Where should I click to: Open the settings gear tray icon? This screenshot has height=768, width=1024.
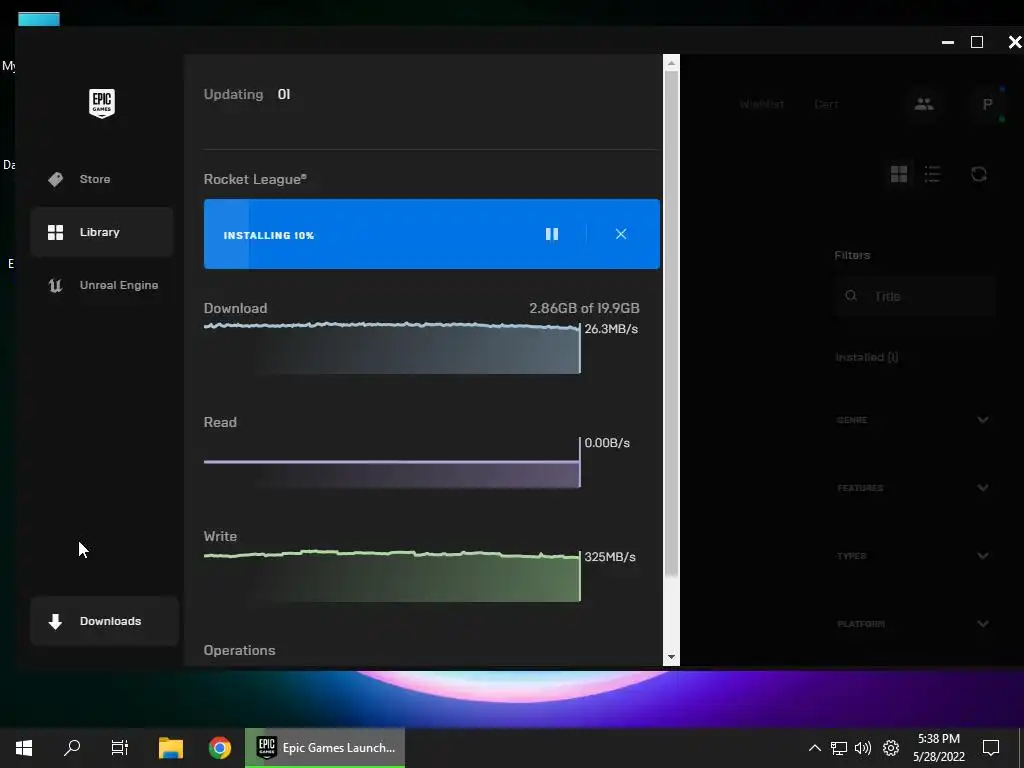(x=891, y=748)
